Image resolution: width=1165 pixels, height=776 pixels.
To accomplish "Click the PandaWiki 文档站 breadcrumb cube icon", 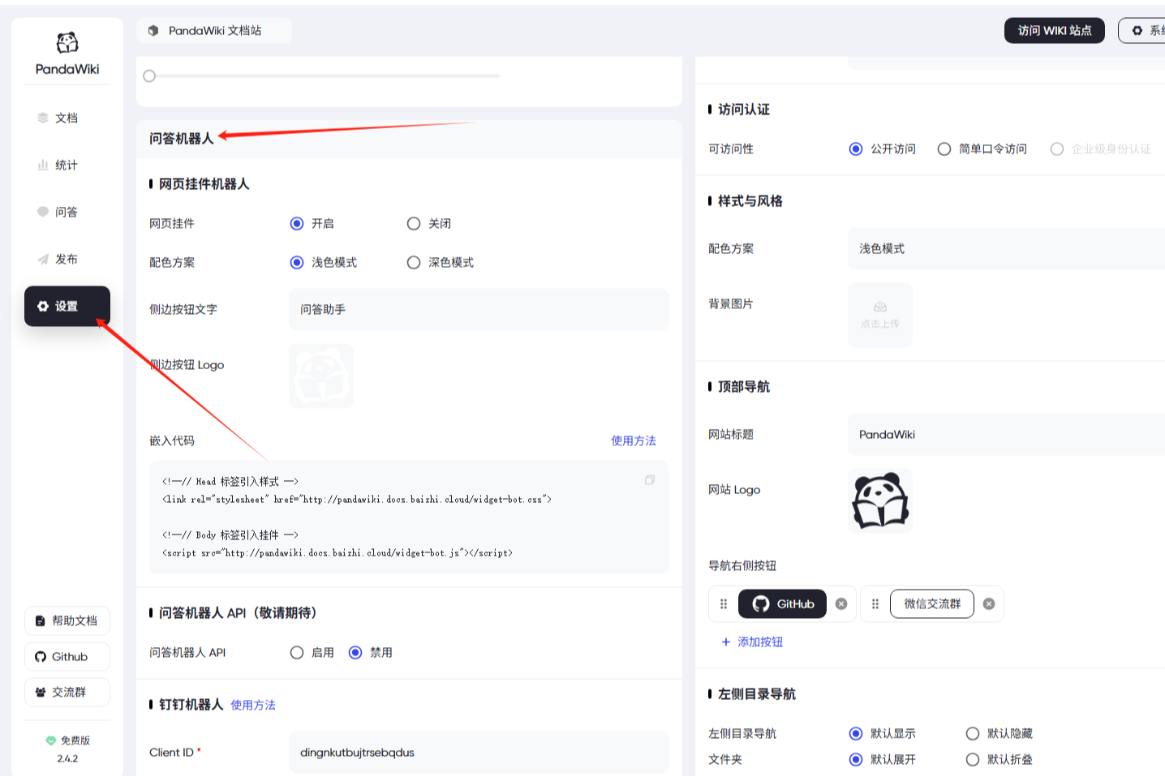I will tap(153, 30).
